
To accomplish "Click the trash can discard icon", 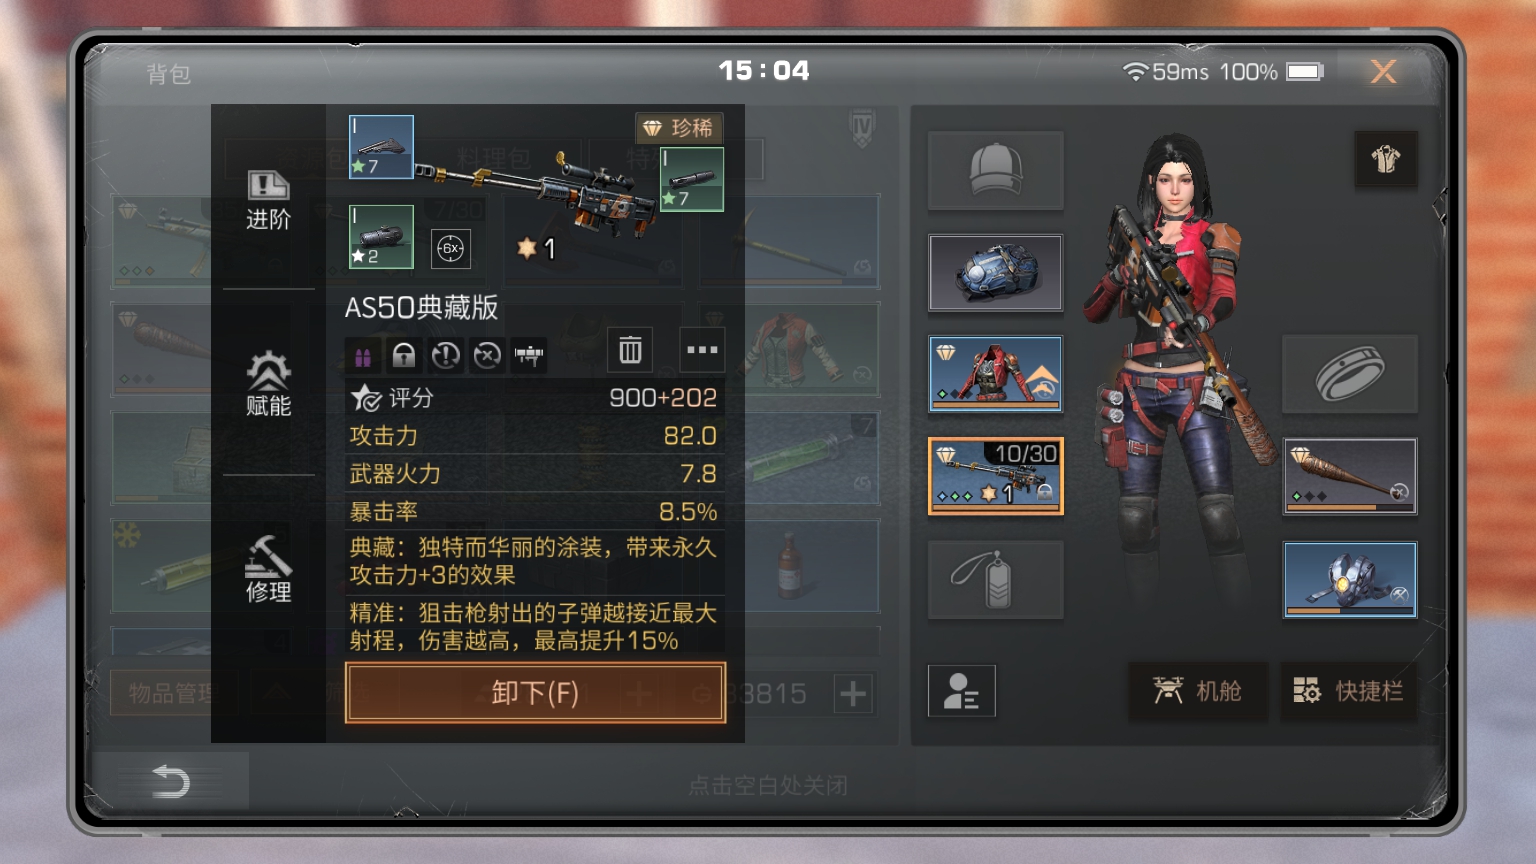I will pyautogui.click(x=630, y=350).
